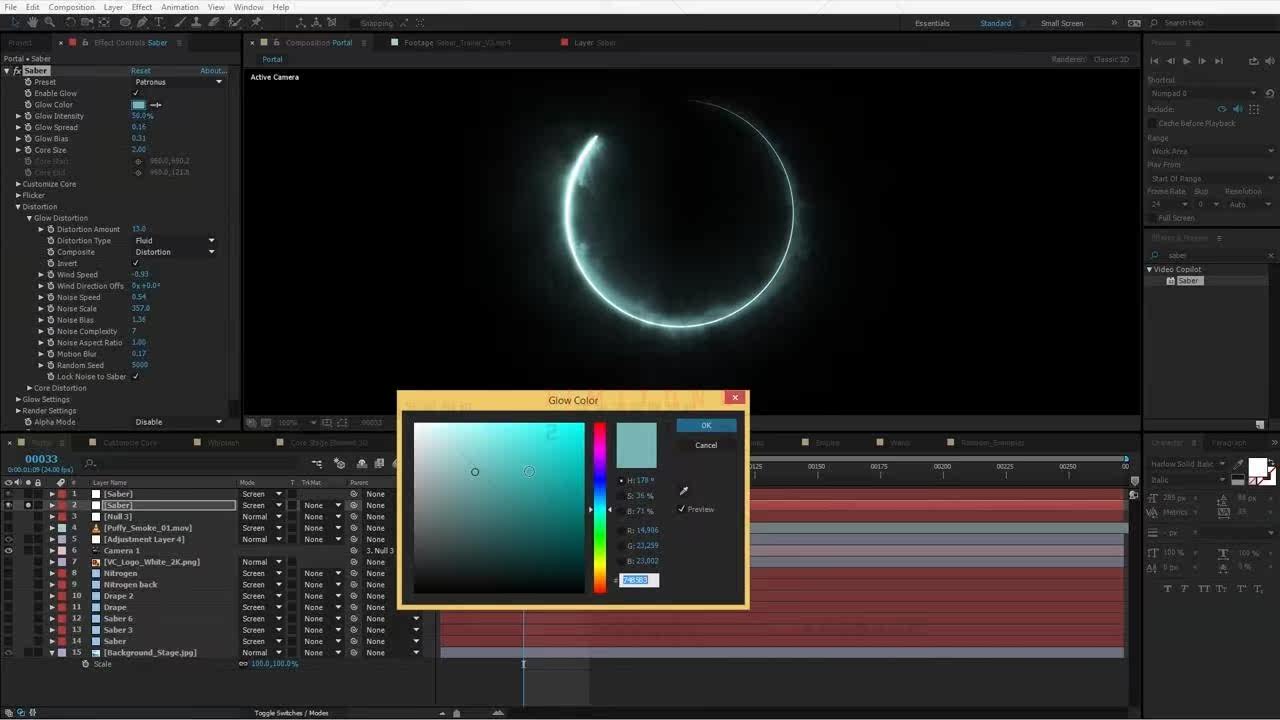Click the hue slider in the color picker

coord(600,507)
